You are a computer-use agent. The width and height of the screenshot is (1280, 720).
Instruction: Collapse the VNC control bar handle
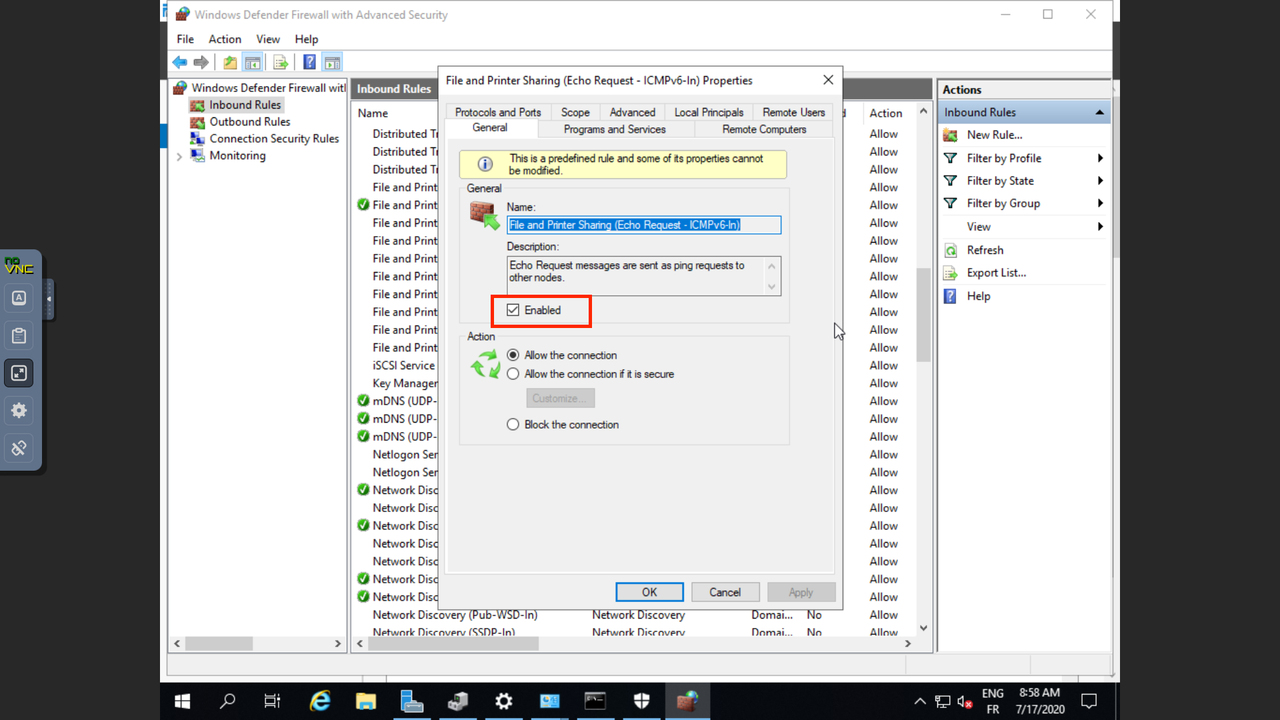(49, 298)
